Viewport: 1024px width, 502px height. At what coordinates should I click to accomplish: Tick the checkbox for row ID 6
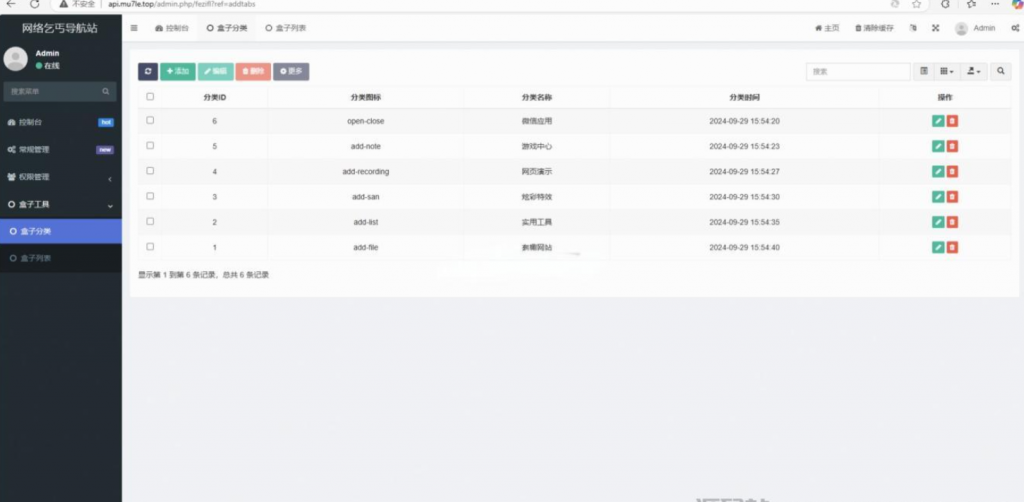click(x=150, y=120)
